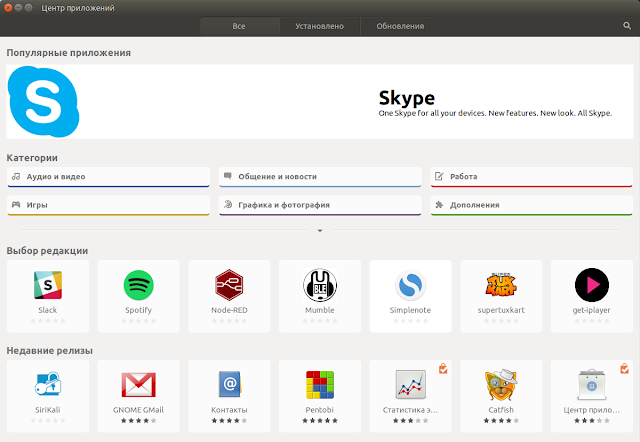This screenshot has height=442, width=640.
Task: Click the Catfish name label
Action: point(501,410)
